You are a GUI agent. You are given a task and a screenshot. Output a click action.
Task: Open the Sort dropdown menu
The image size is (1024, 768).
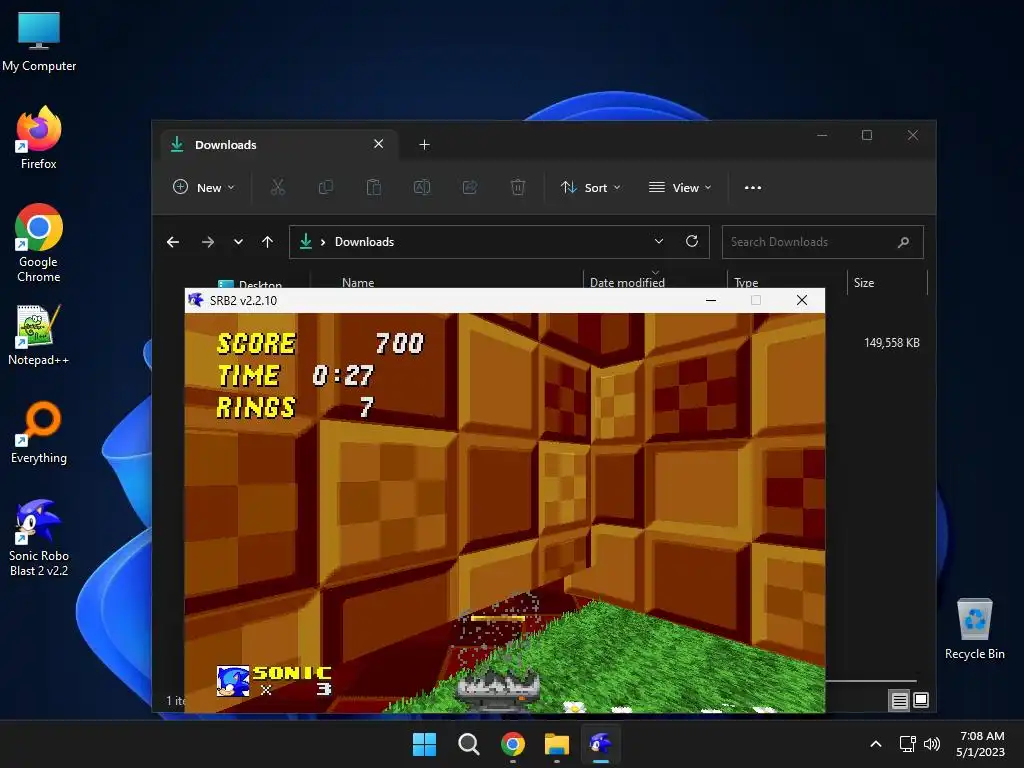pos(590,187)
